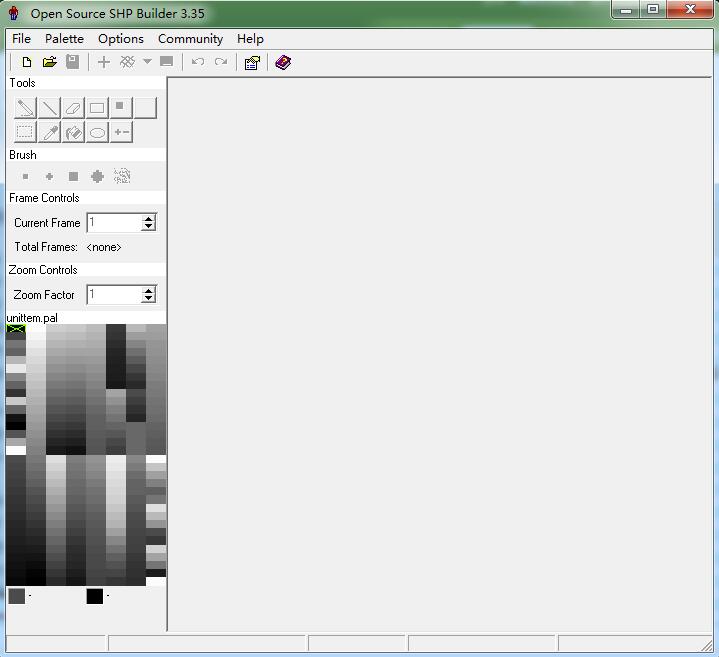Open Preferences from the toolbar icon
Viewport: 719px width, 657px height.
click(252, 62)
